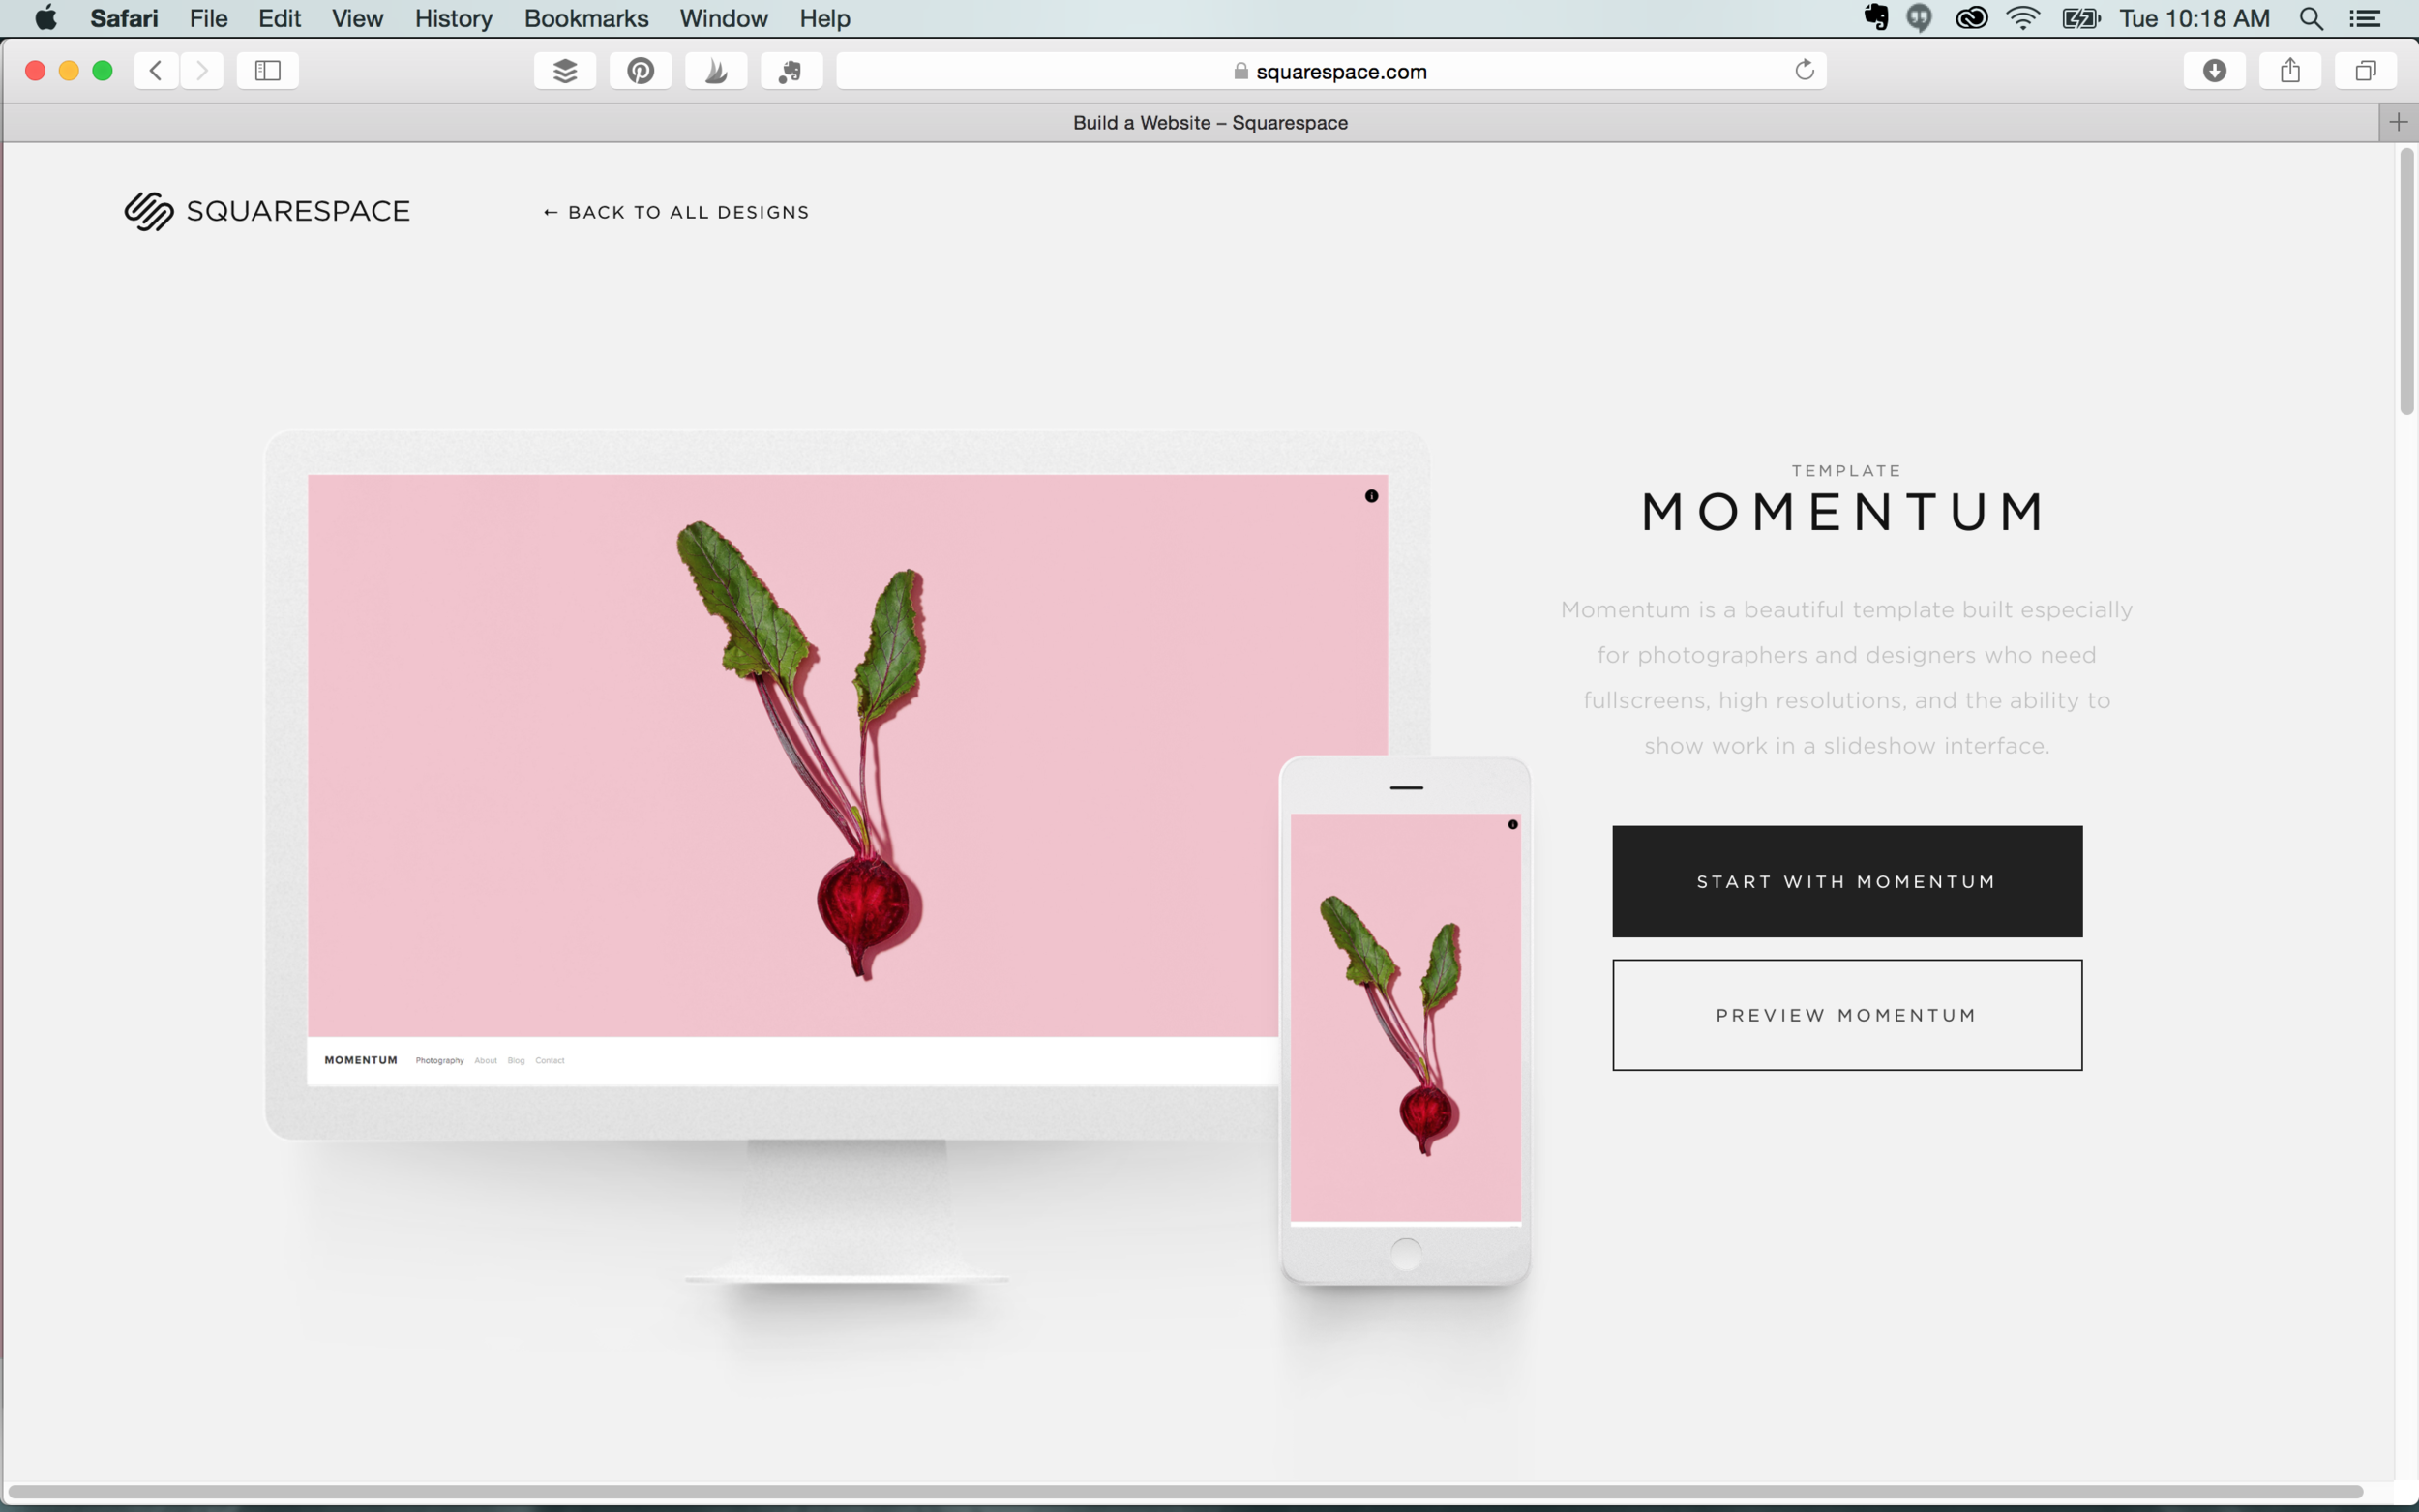The width and height of the screenshot is (2419, 1512).
Task: Open the Share sheet icon
Action: point(2290,70)
